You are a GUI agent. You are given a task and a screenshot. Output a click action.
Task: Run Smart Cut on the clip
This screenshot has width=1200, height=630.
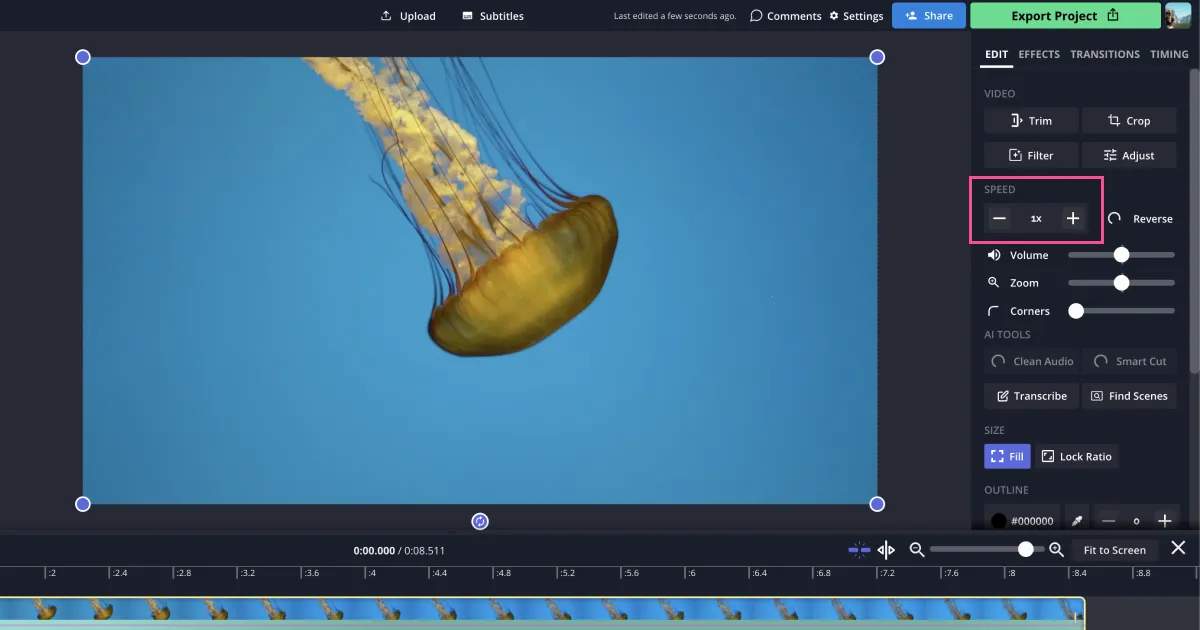(1131, 361)
